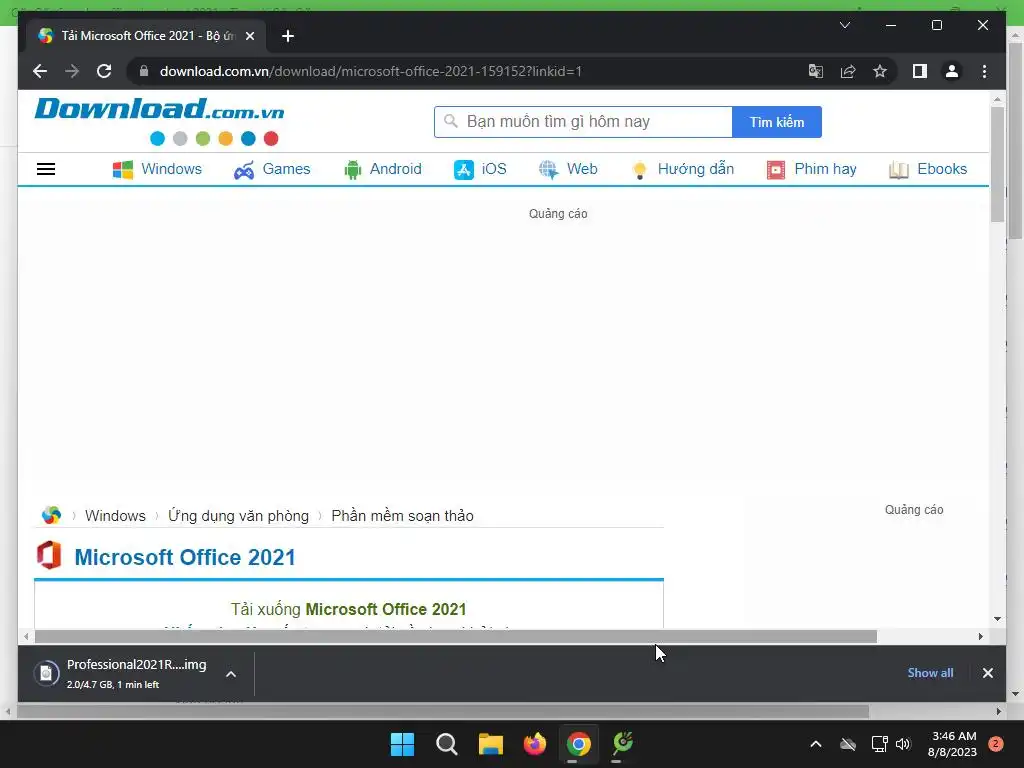Click the gray color dot
This screenshot has width=1024, height=768.
pyautogui.click(x=180, y=138)
